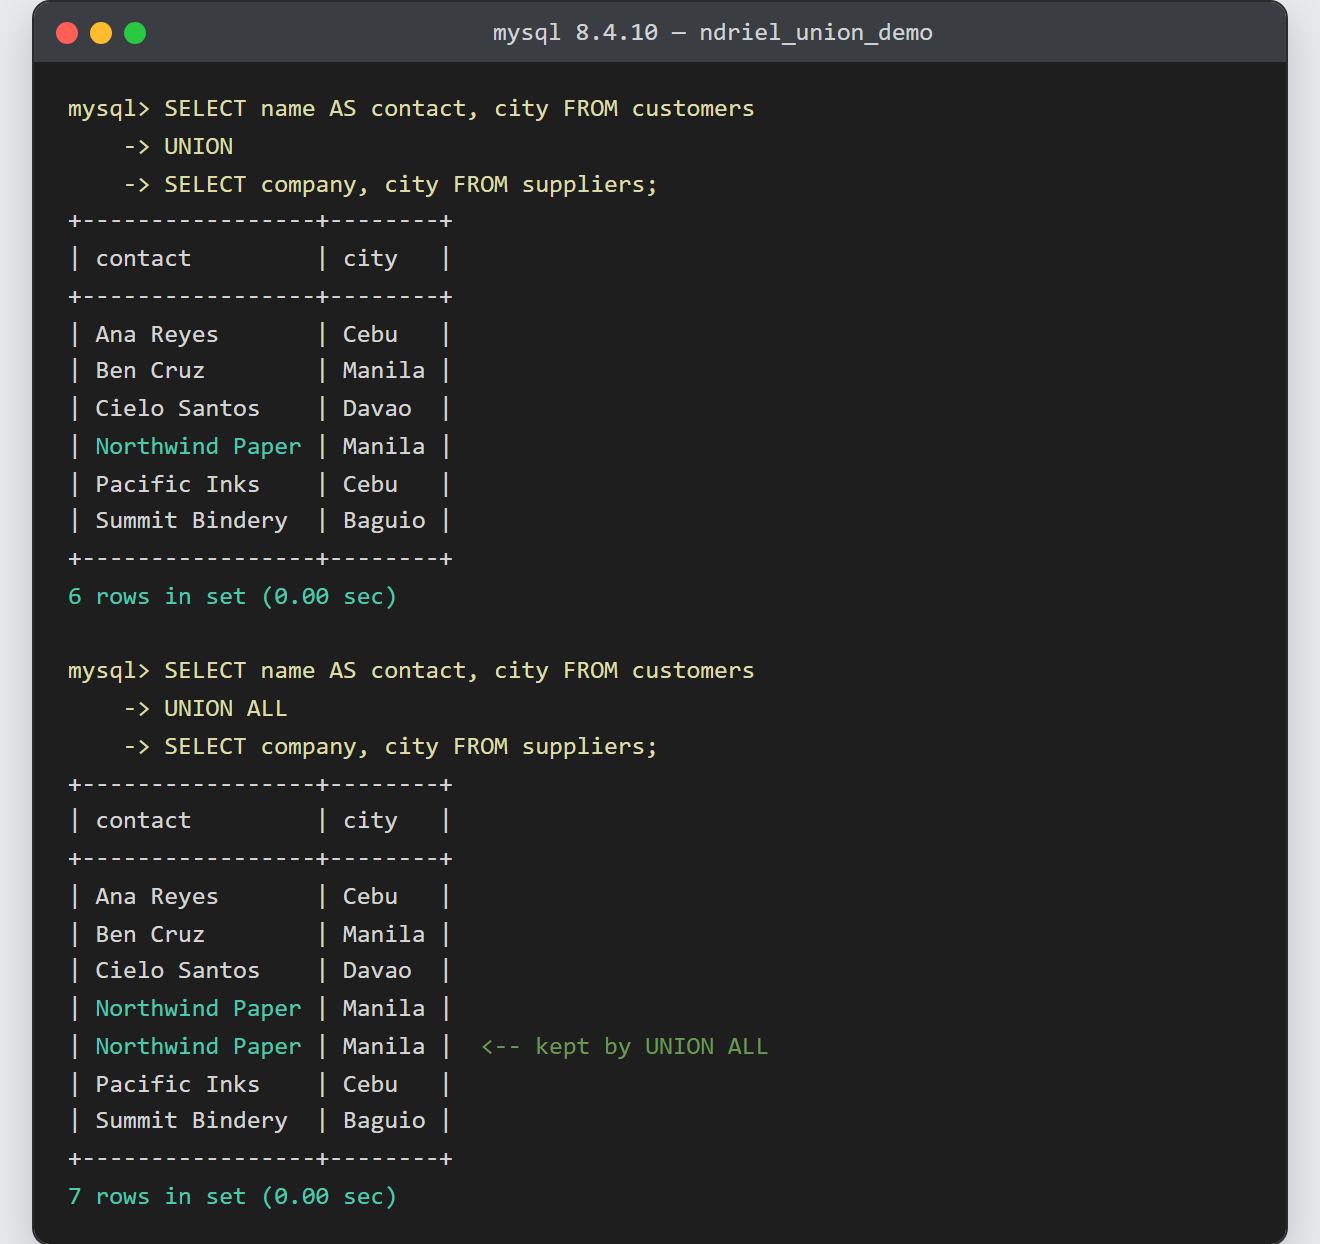
Task: Click "Summit Bindery" in the seven-row result
Action: (x=191, y=1121)
